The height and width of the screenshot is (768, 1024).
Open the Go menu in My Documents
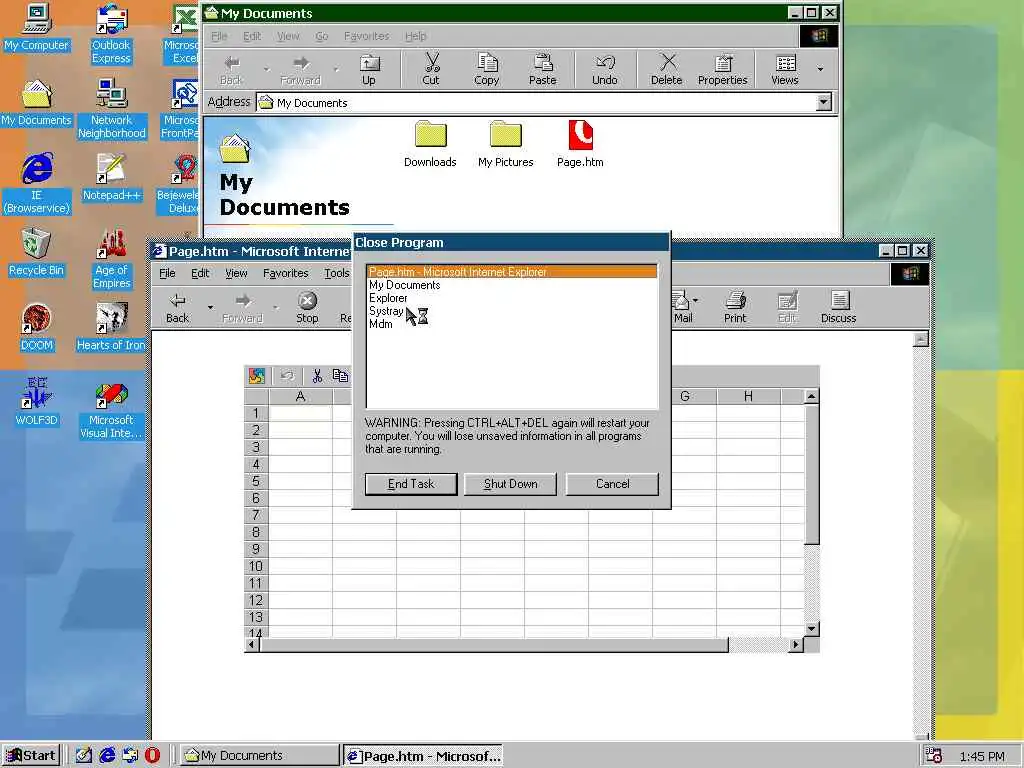(x=321, y=36)
